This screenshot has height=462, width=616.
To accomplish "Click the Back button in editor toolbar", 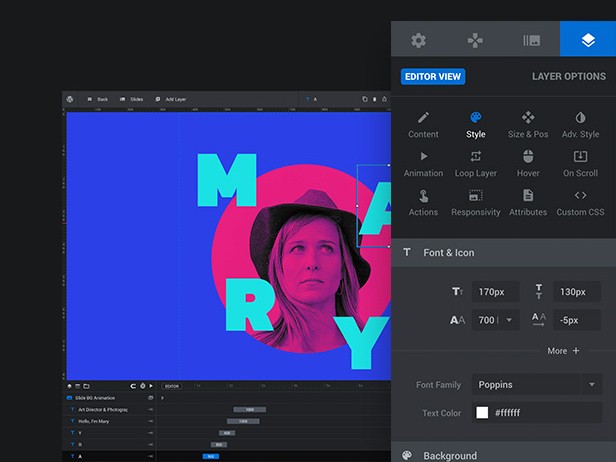I will click(98, 99).
